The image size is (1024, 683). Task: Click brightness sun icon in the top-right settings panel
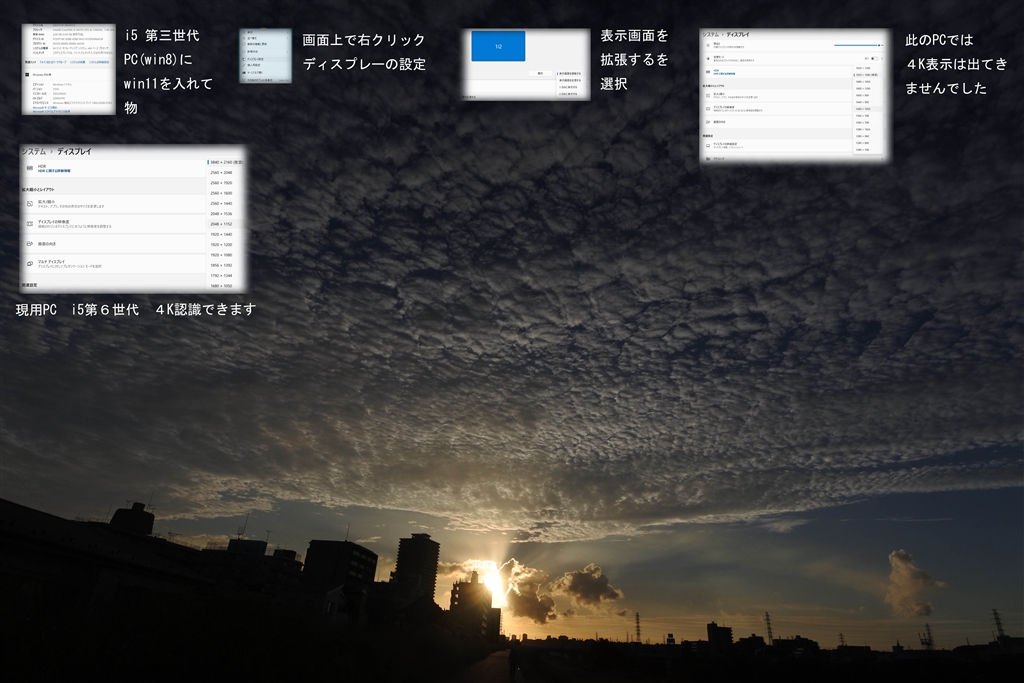point(708,46)
